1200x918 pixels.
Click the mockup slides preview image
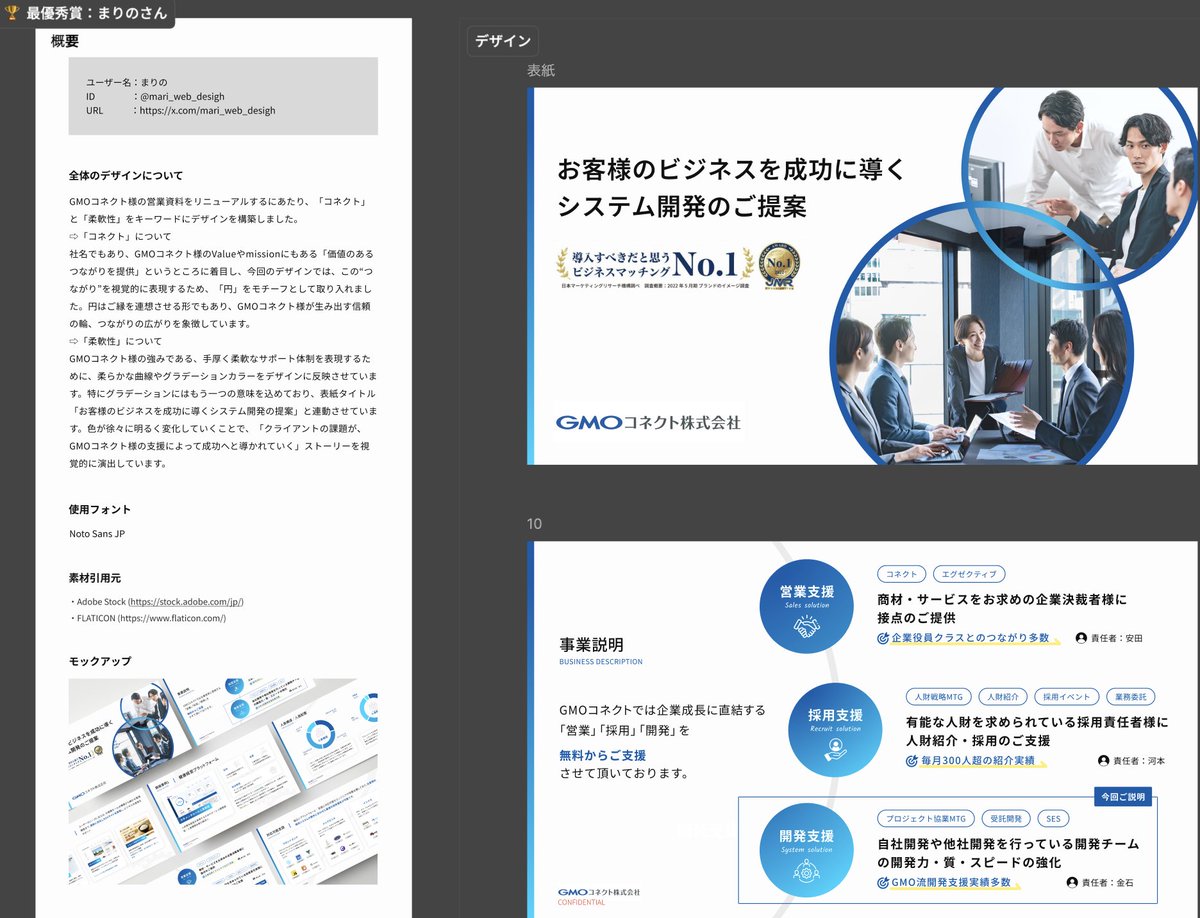[x=223, y=781]
